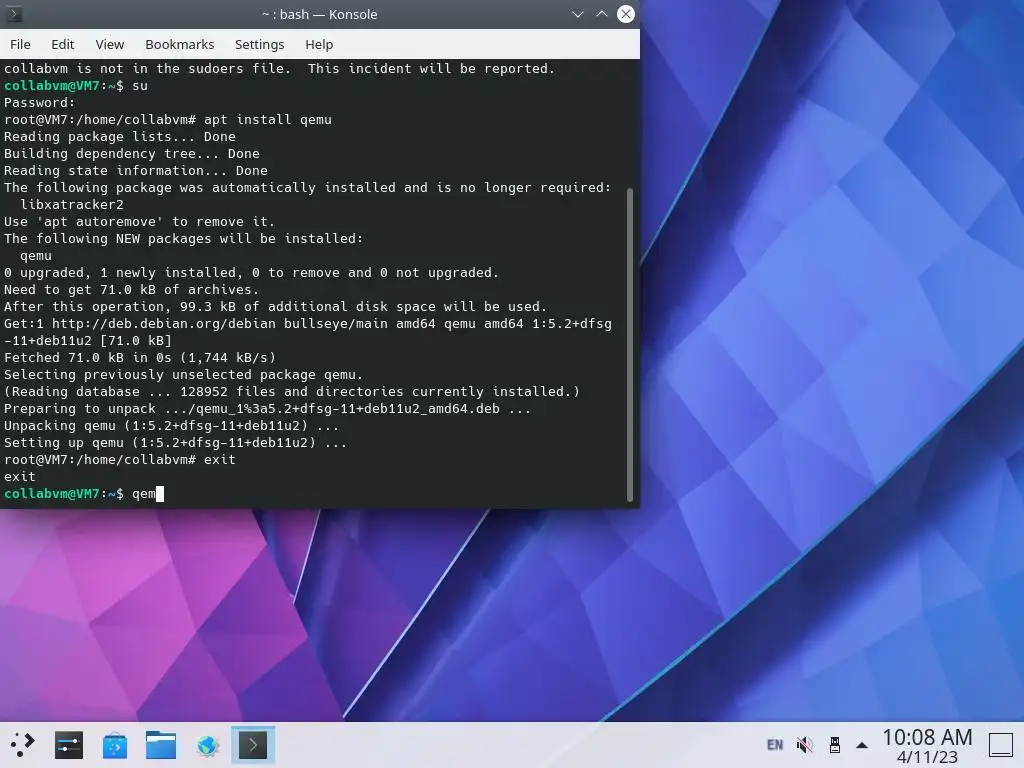Launch System Settings from the taskbar

point(69,745)
